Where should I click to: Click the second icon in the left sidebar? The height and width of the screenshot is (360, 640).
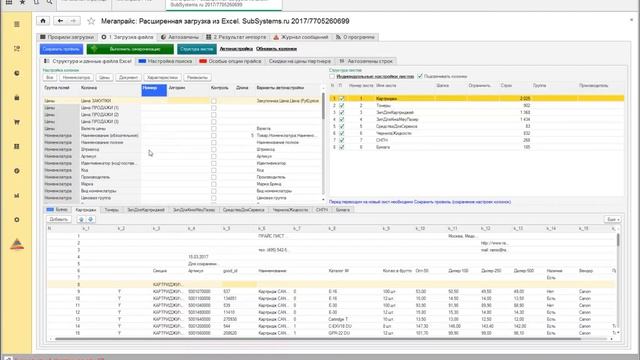point(17,49)
